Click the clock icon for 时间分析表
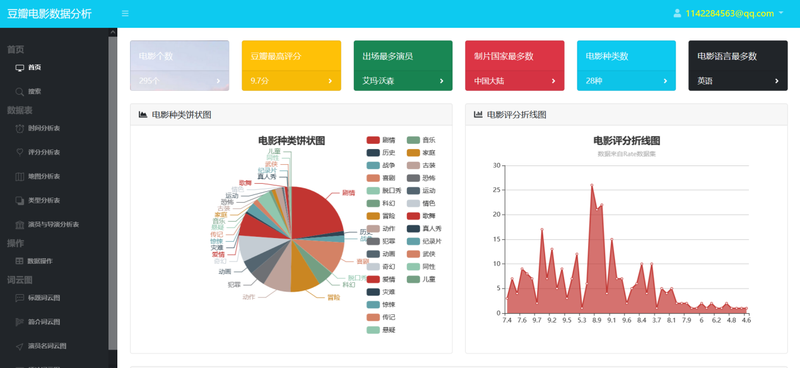Viewport: 800px width, 368px height. pyautogui.click(x=20, y=128)
